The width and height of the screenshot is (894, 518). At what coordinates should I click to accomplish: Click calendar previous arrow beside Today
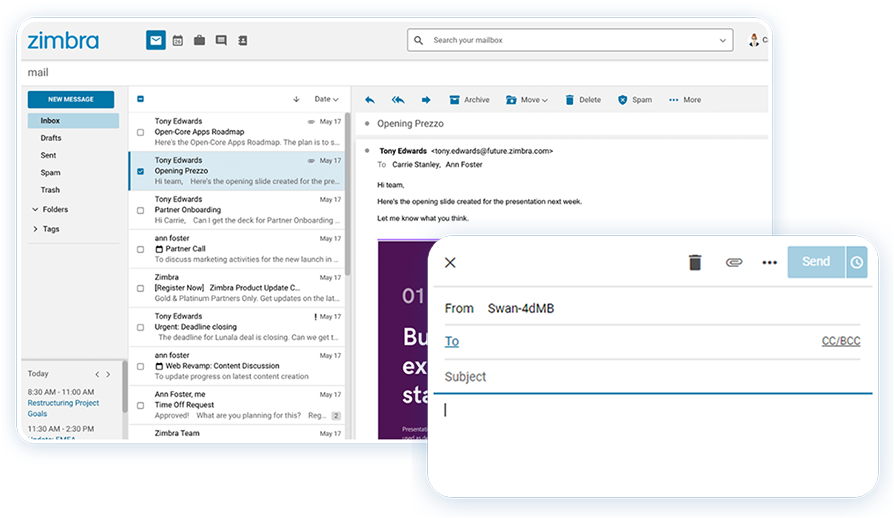[x=97, y=374]
